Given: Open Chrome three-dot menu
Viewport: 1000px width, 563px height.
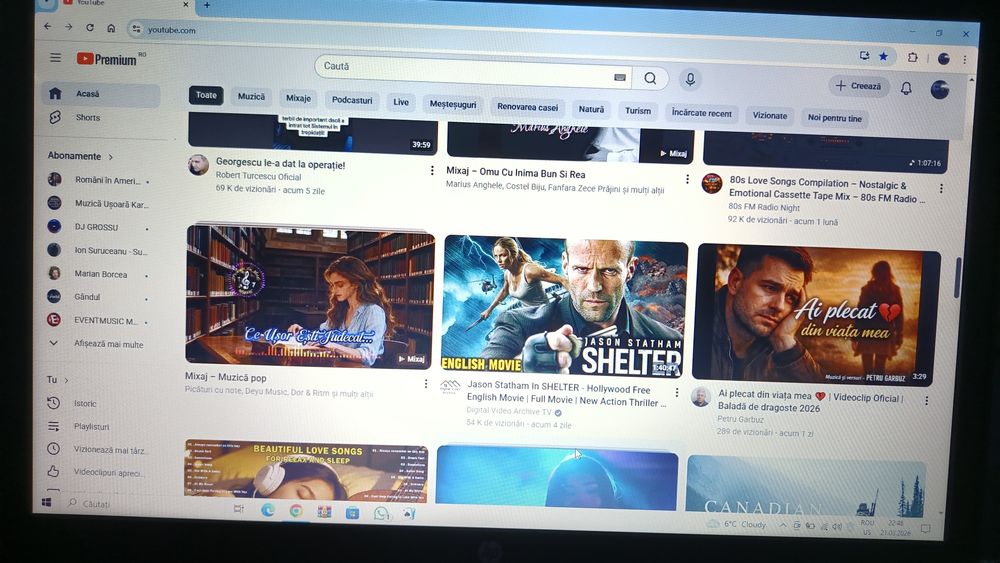Looking at the screenshot, I should (x=964, y=59).
